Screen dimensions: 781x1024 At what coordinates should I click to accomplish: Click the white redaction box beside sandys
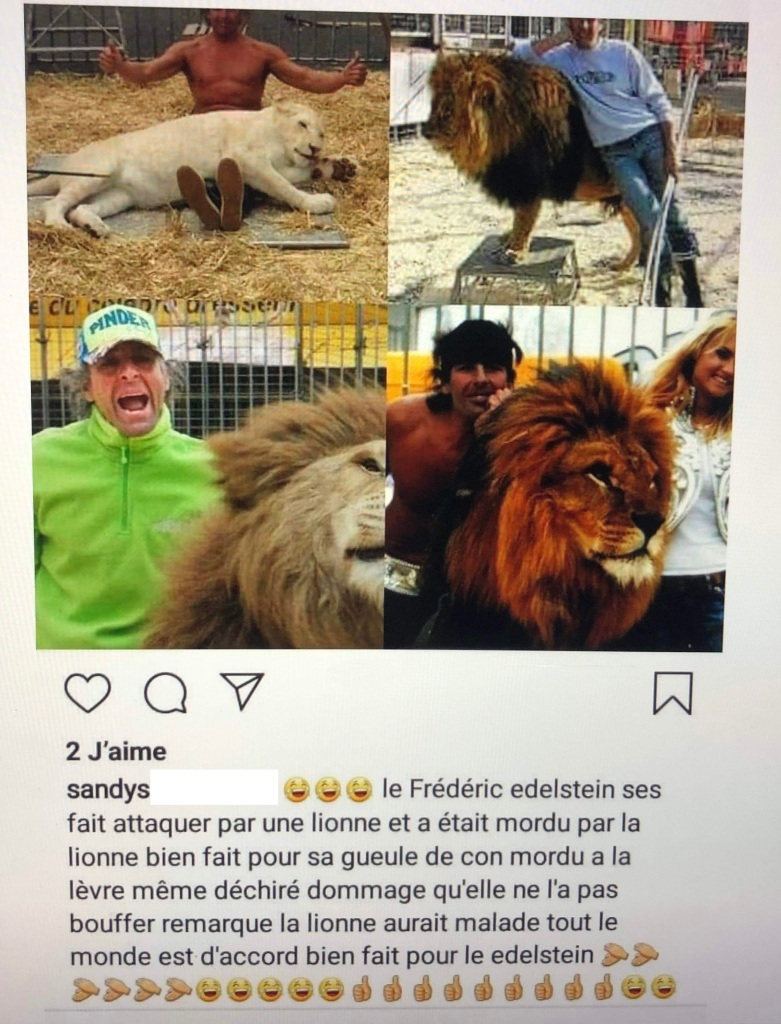point(214,787)
